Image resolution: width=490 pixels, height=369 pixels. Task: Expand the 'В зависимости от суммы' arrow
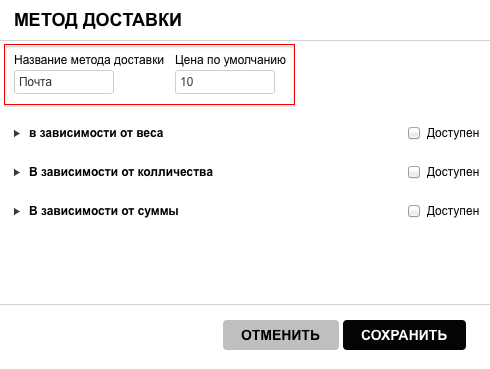point(17,211)
